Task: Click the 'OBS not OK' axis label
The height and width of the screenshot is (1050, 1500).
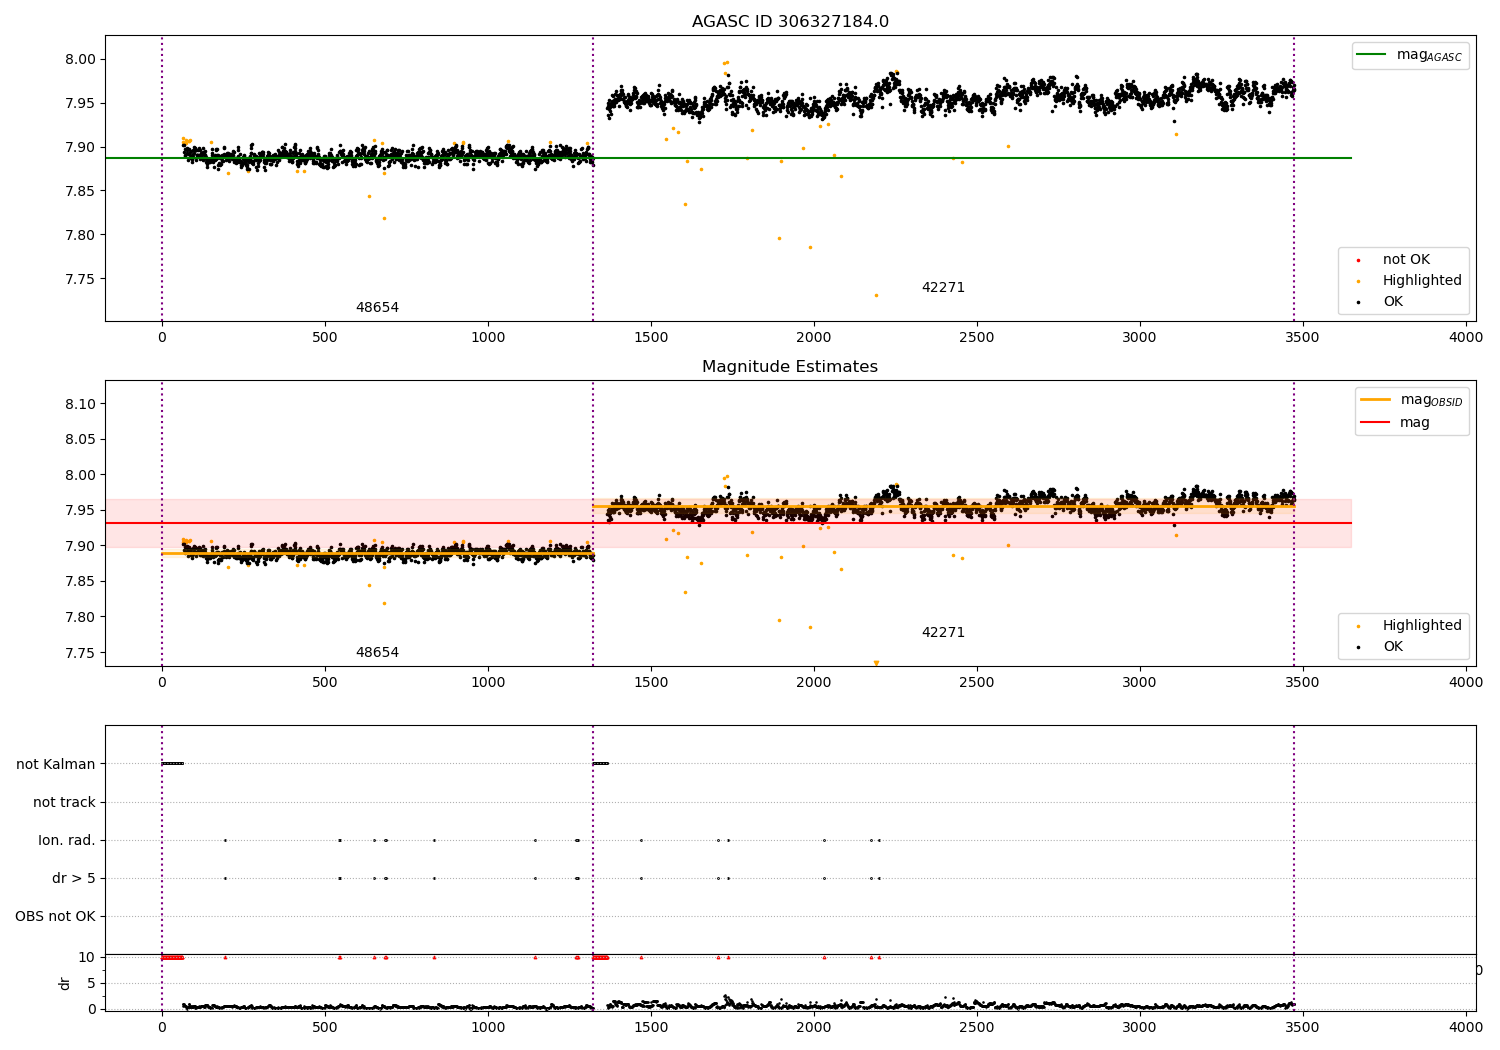Action: click(55, 916)
